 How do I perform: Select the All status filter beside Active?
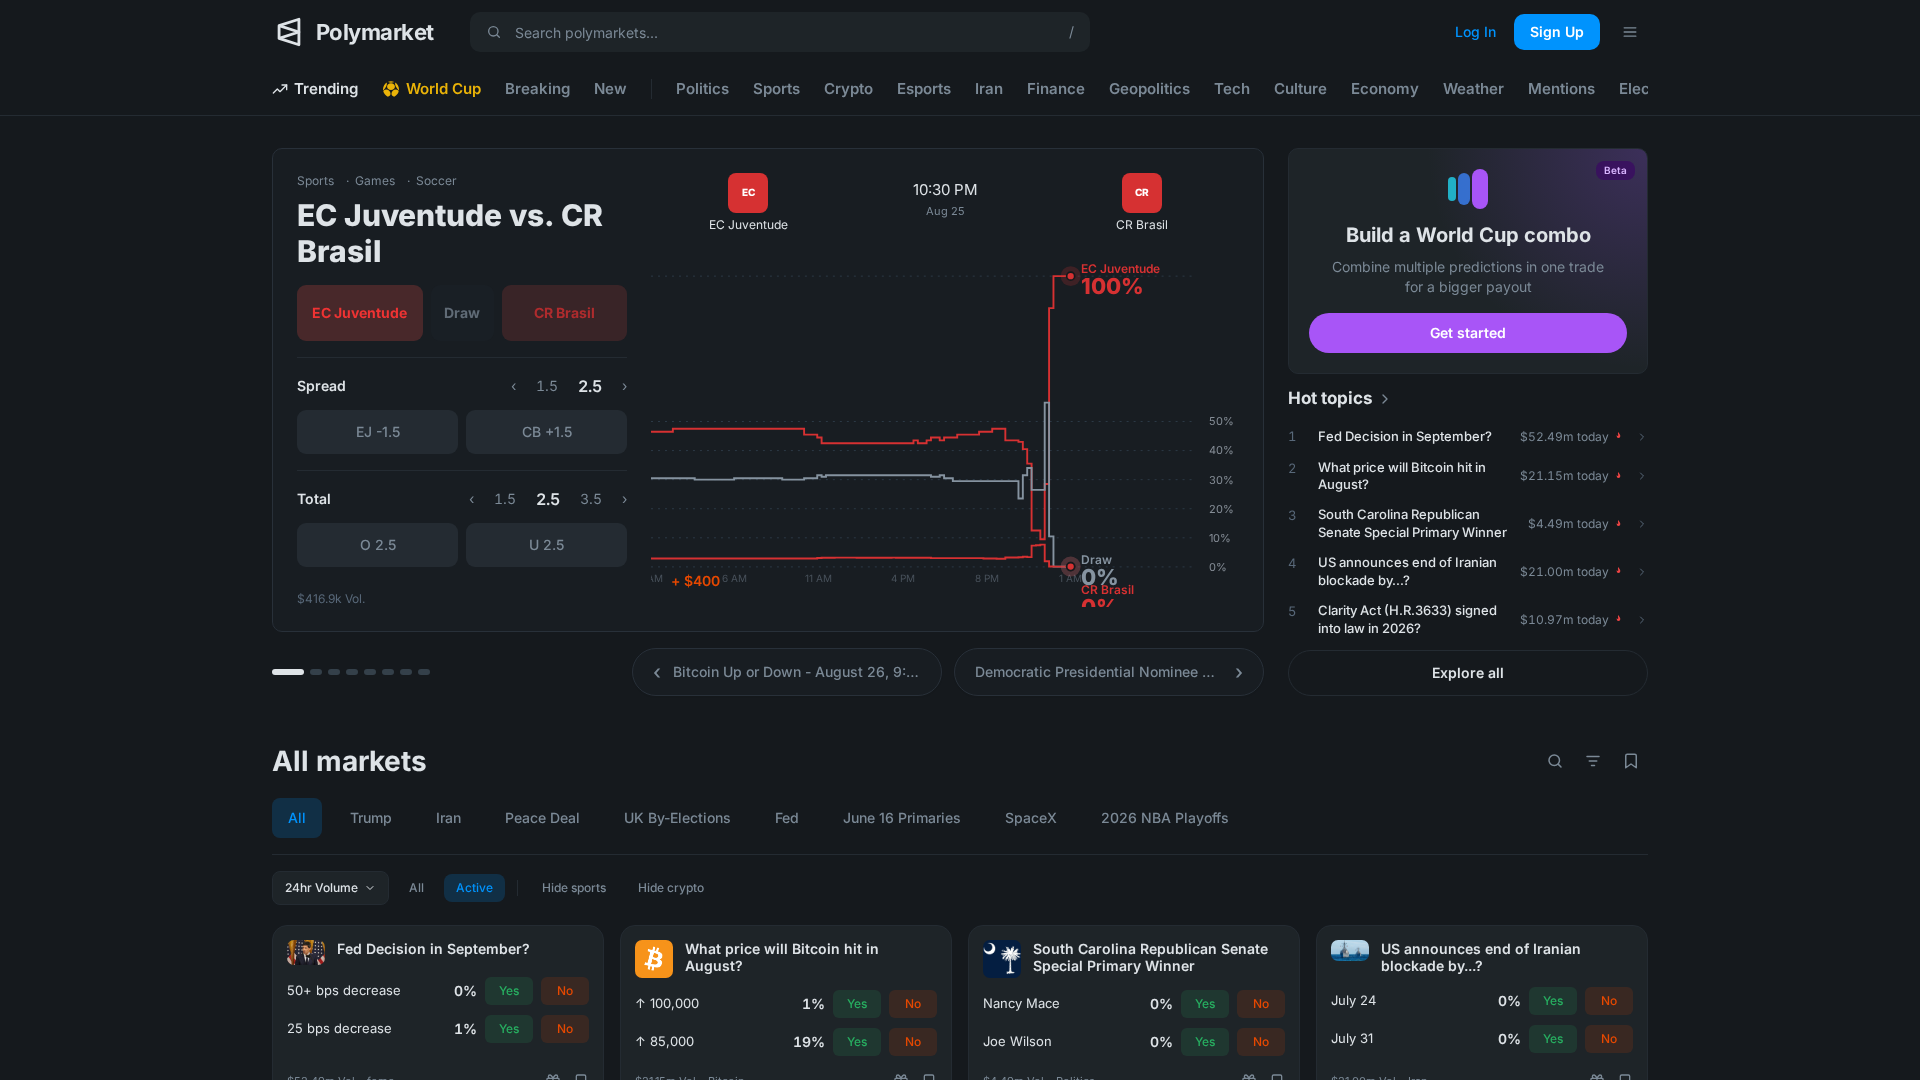pyautogui.click(x=416, y=888)
